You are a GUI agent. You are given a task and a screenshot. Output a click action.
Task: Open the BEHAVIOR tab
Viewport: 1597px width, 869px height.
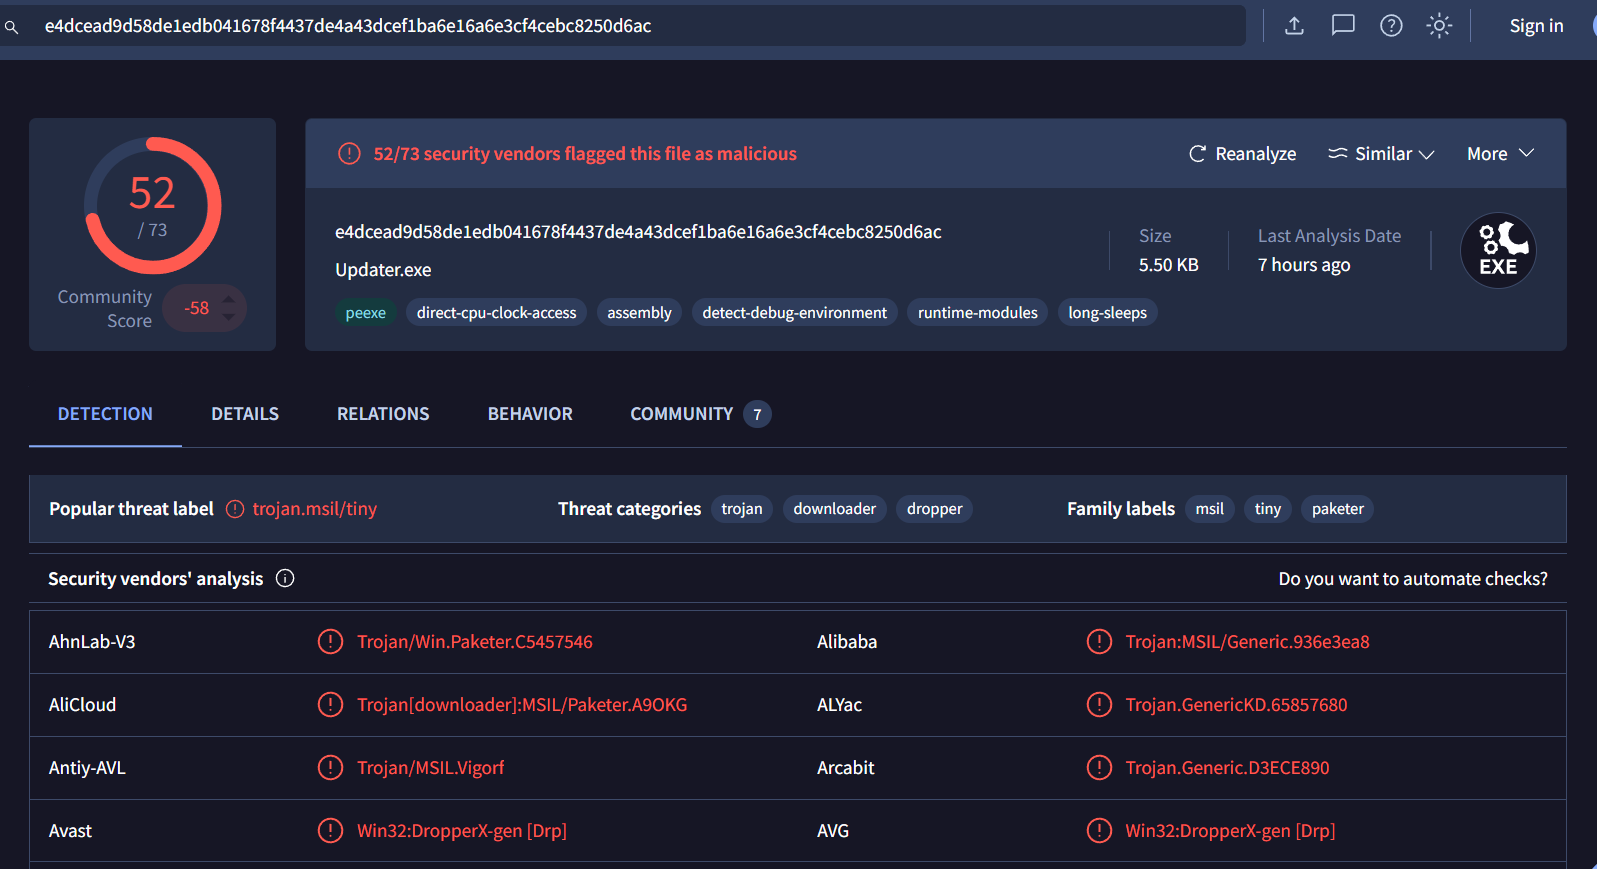coord(530,414)
